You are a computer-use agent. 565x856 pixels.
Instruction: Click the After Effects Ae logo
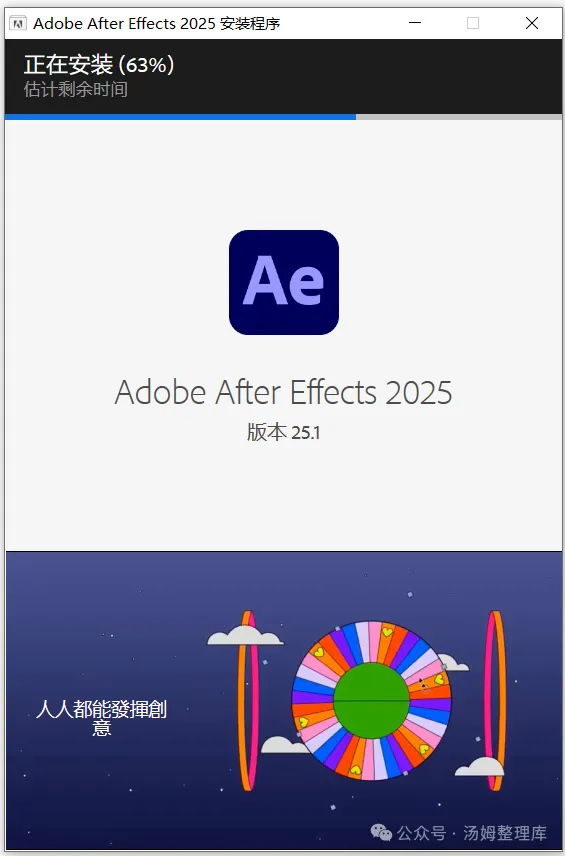pyautogui.click(x=284, y=282)
